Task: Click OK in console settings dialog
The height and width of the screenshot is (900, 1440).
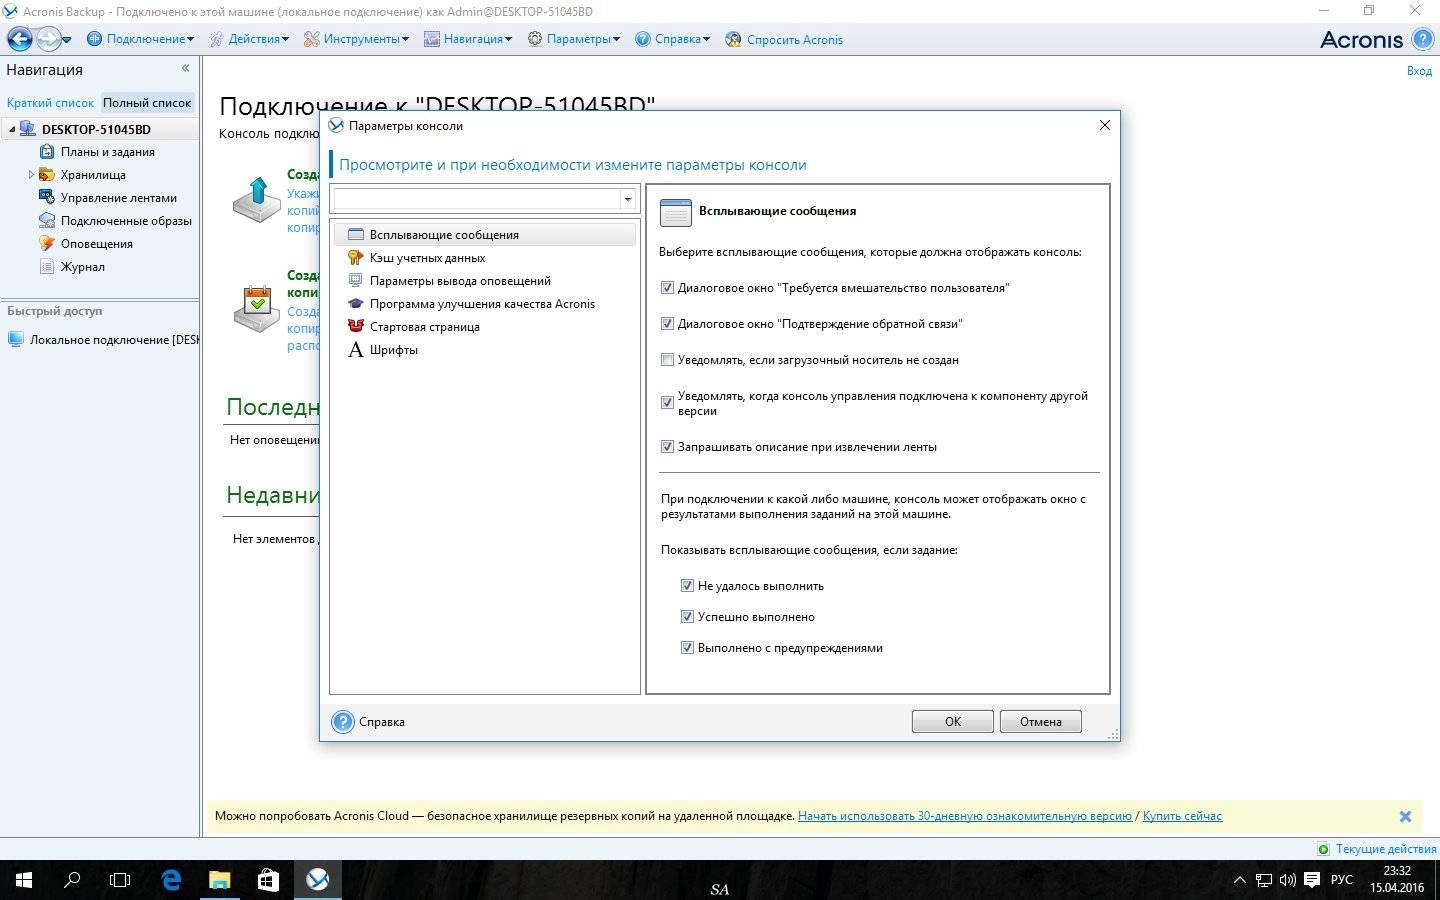Action: pyautogui.click(x=953, y=722)
